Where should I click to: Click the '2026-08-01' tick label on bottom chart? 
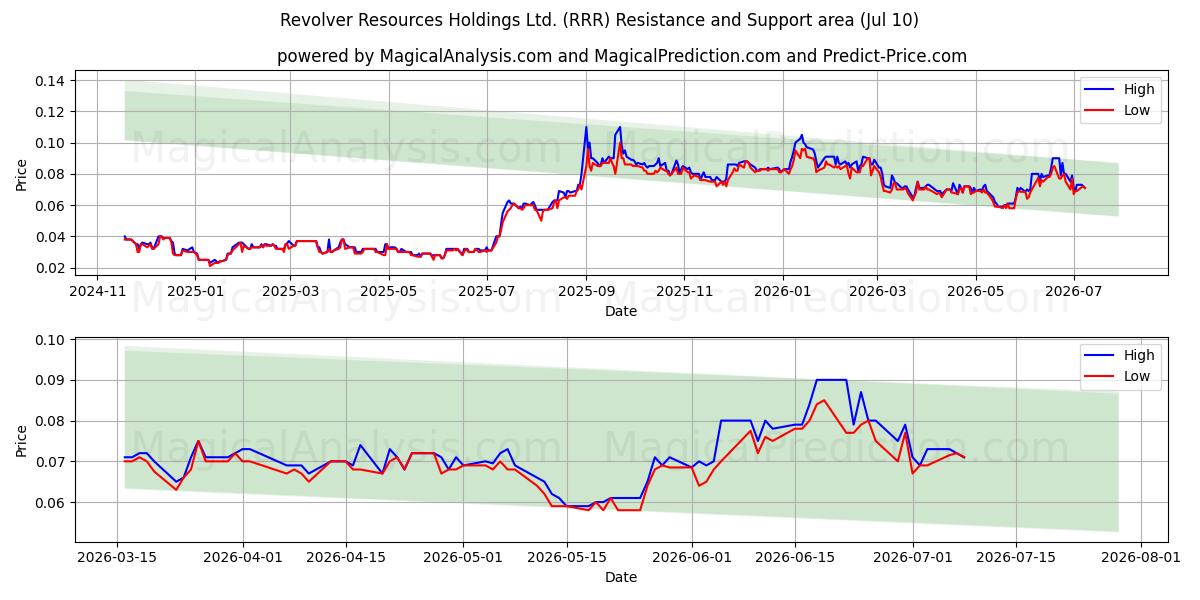click(1142, 557)
